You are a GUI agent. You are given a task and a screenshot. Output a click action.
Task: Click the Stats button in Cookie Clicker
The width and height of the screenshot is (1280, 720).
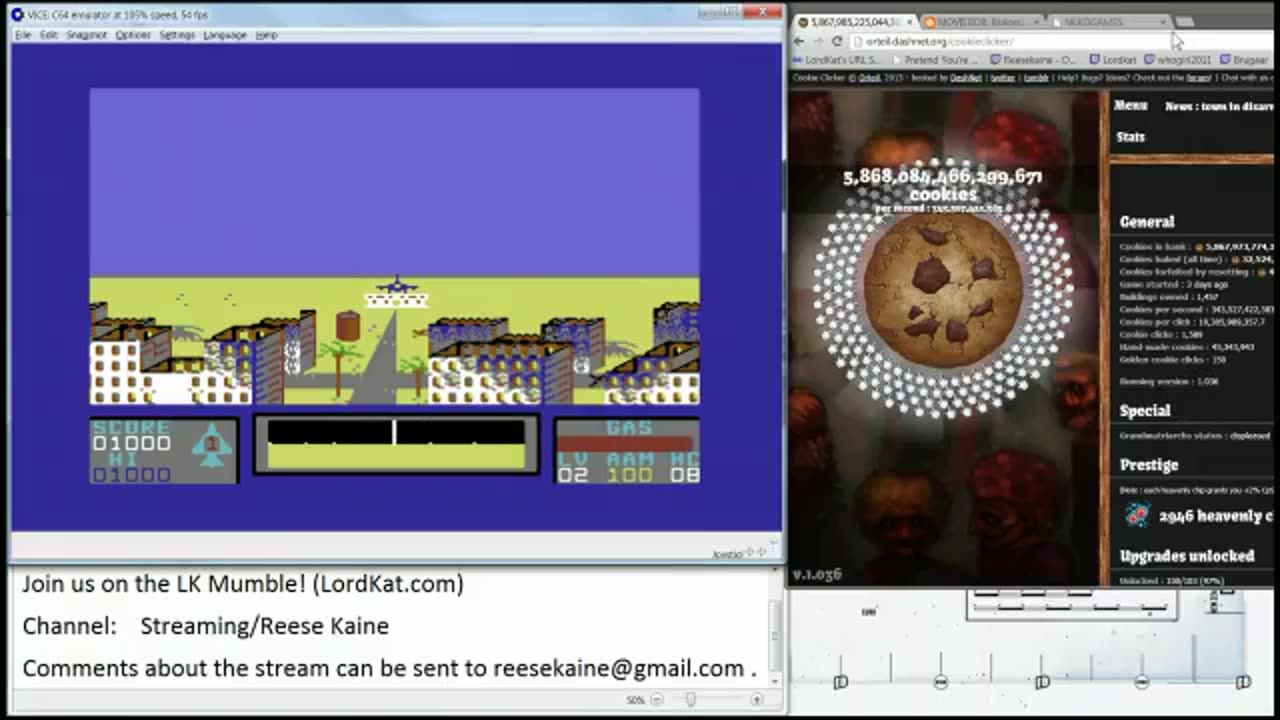[x=1130, y=137]
